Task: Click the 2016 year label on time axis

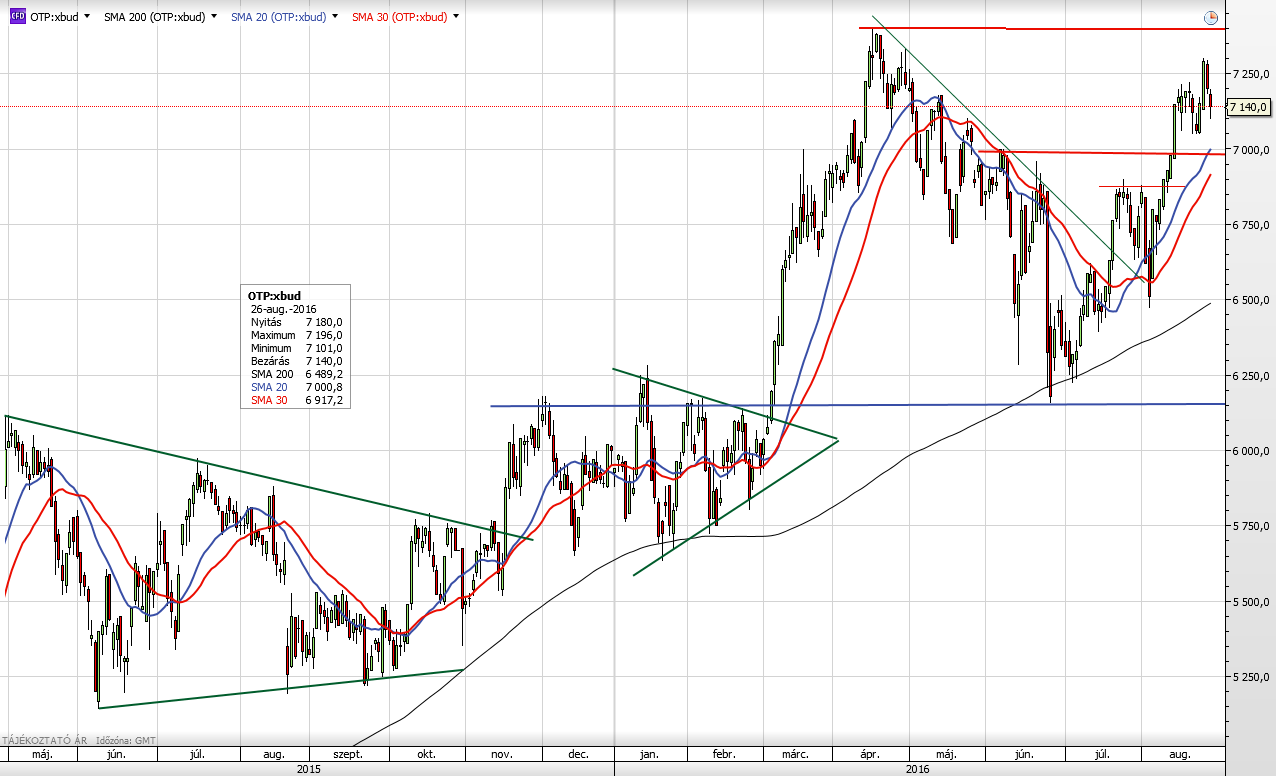Action: (917, 769)
